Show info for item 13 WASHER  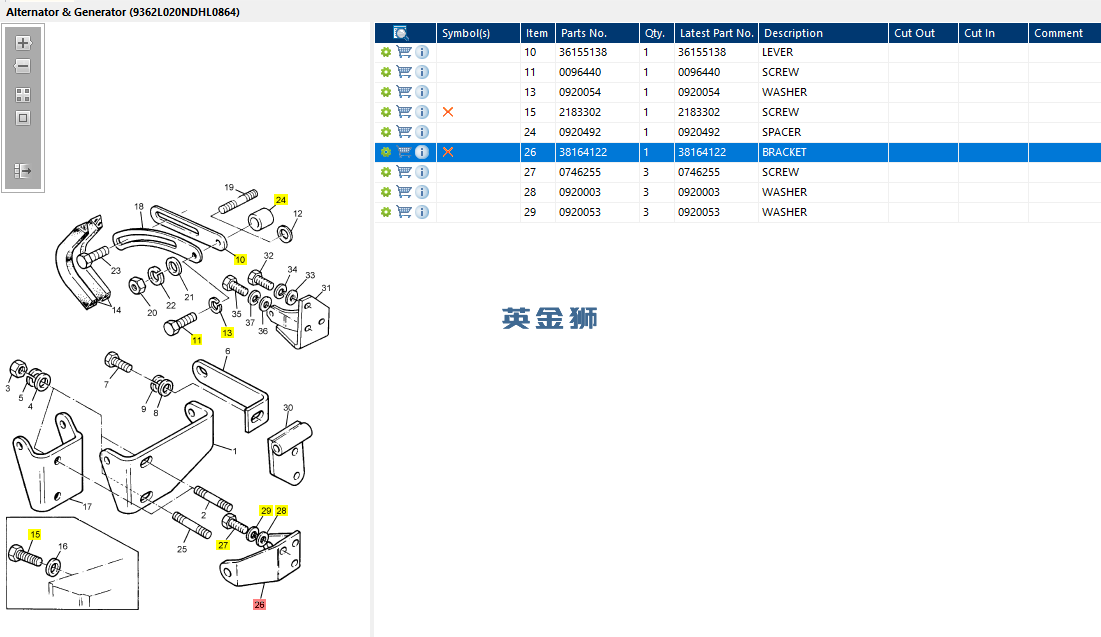(x=422, y=92)
